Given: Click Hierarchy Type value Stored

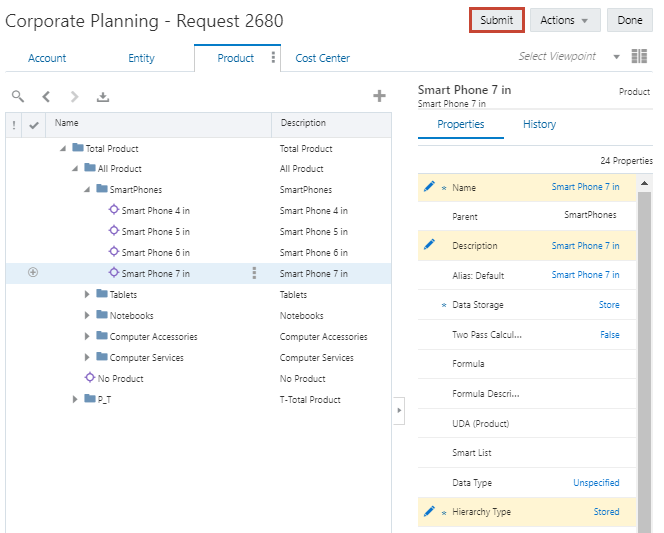Looking at the screenshot, I should pyautogui.click(x=606, y=511).
